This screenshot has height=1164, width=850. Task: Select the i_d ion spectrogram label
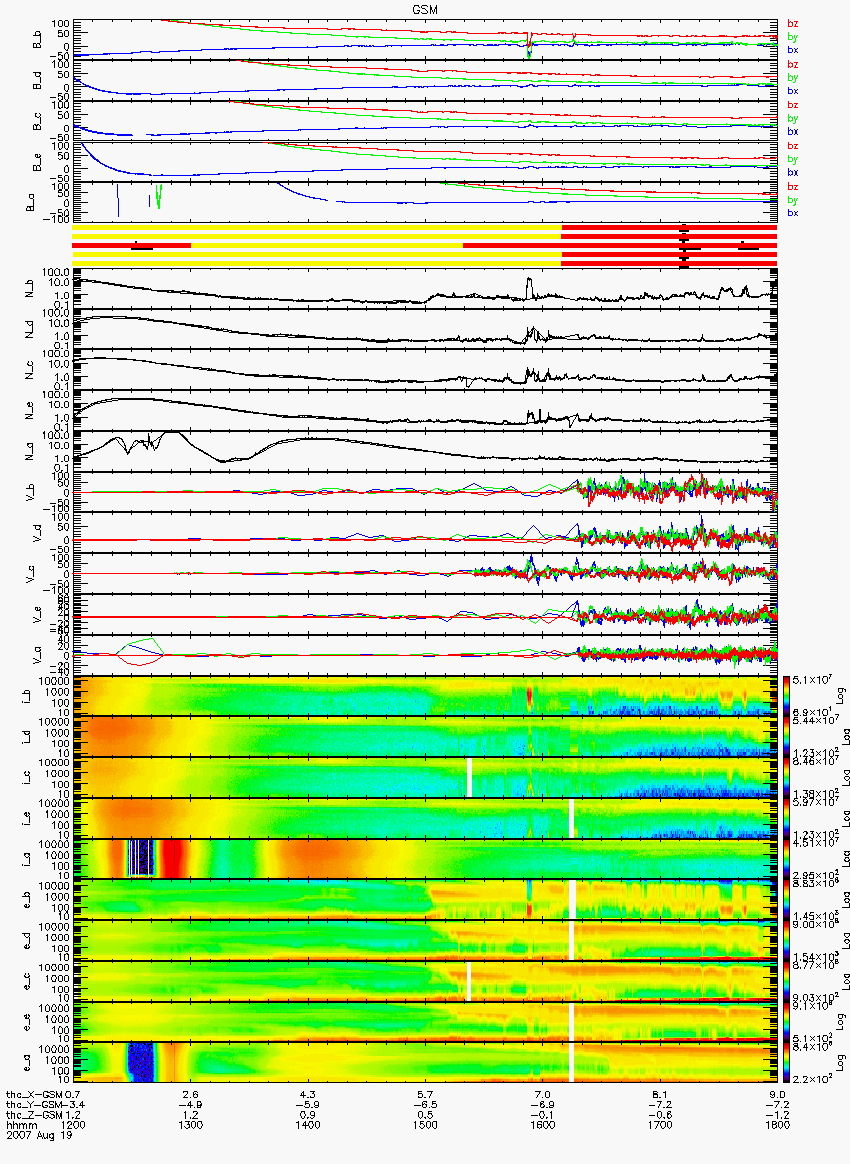click(27, 738)
